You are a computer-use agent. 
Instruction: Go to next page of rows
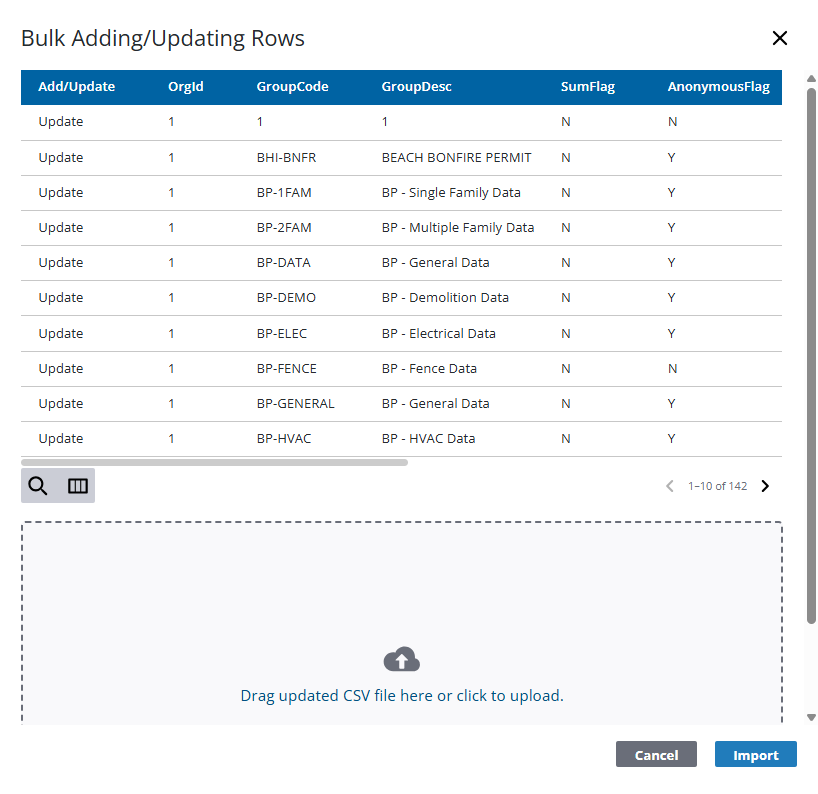coord(766,486)
